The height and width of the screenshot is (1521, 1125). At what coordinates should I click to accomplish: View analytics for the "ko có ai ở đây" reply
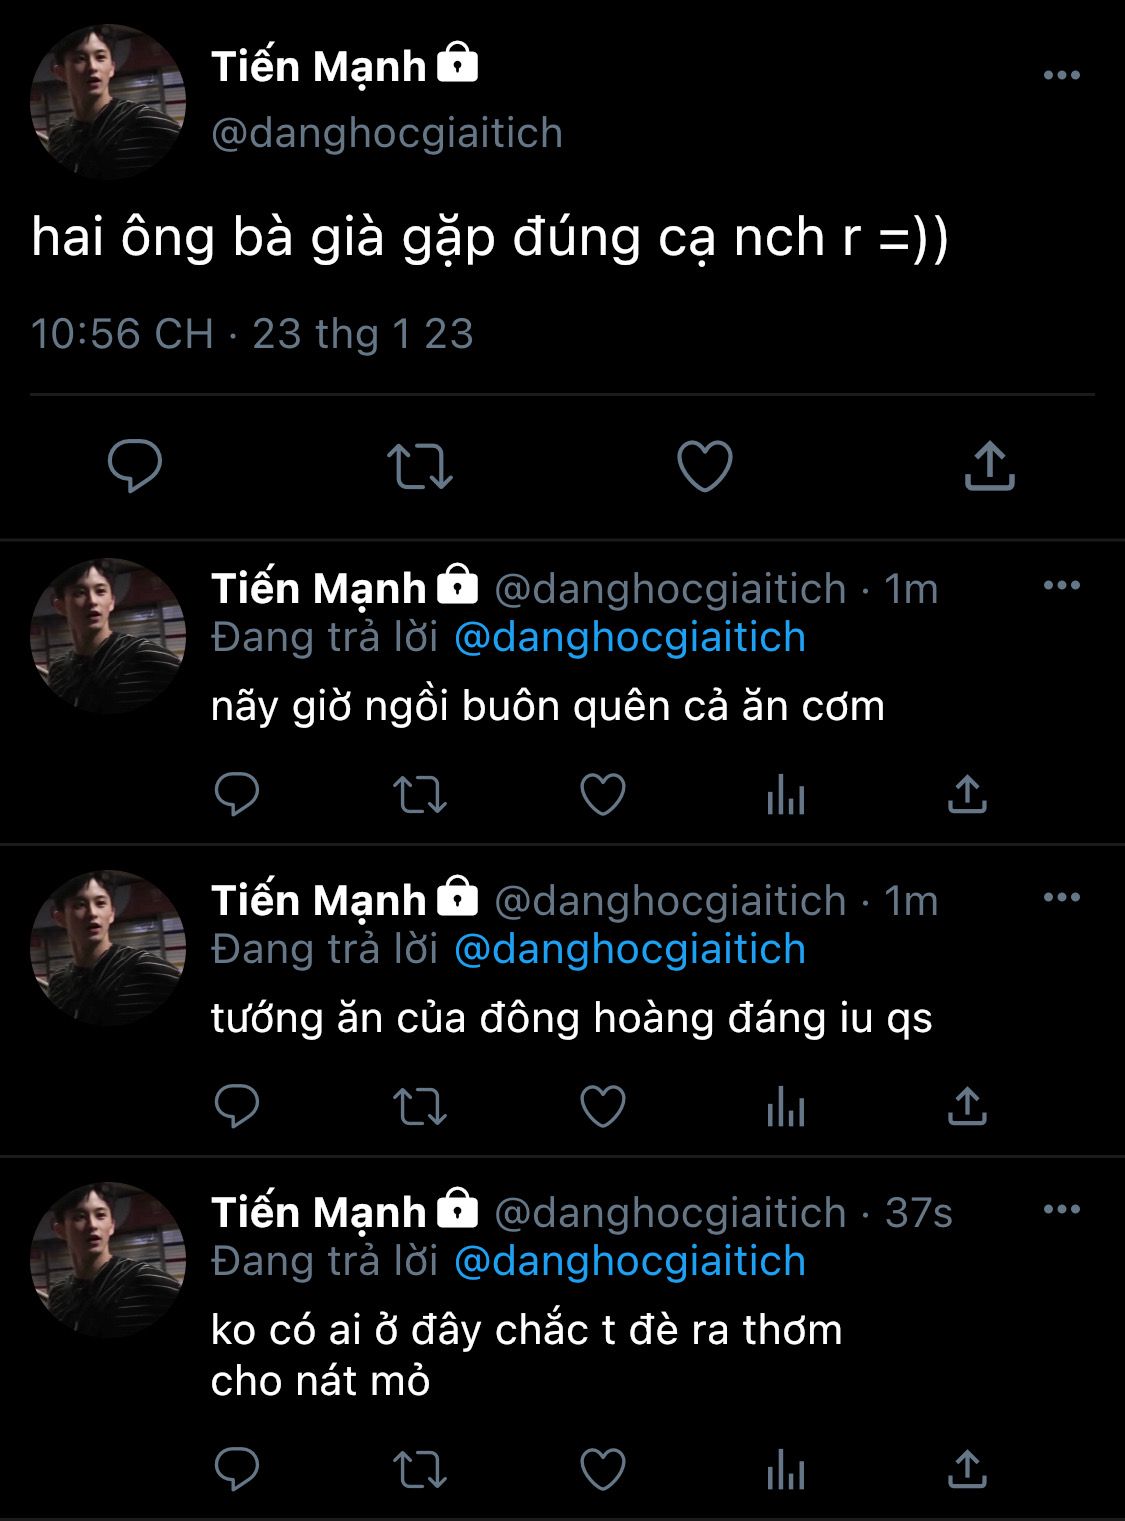click(x=785, y=1470)
